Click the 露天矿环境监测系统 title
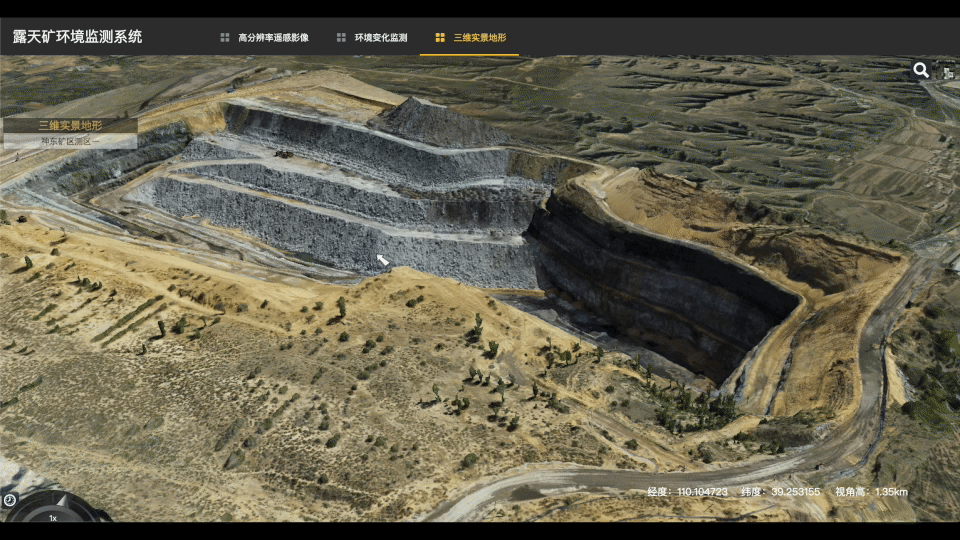 pos(77,37)
